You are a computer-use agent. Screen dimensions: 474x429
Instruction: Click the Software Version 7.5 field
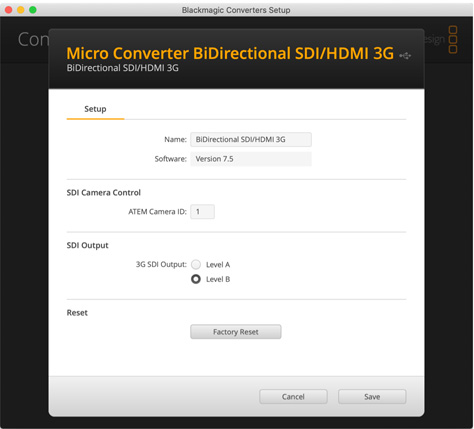[251, 159]
